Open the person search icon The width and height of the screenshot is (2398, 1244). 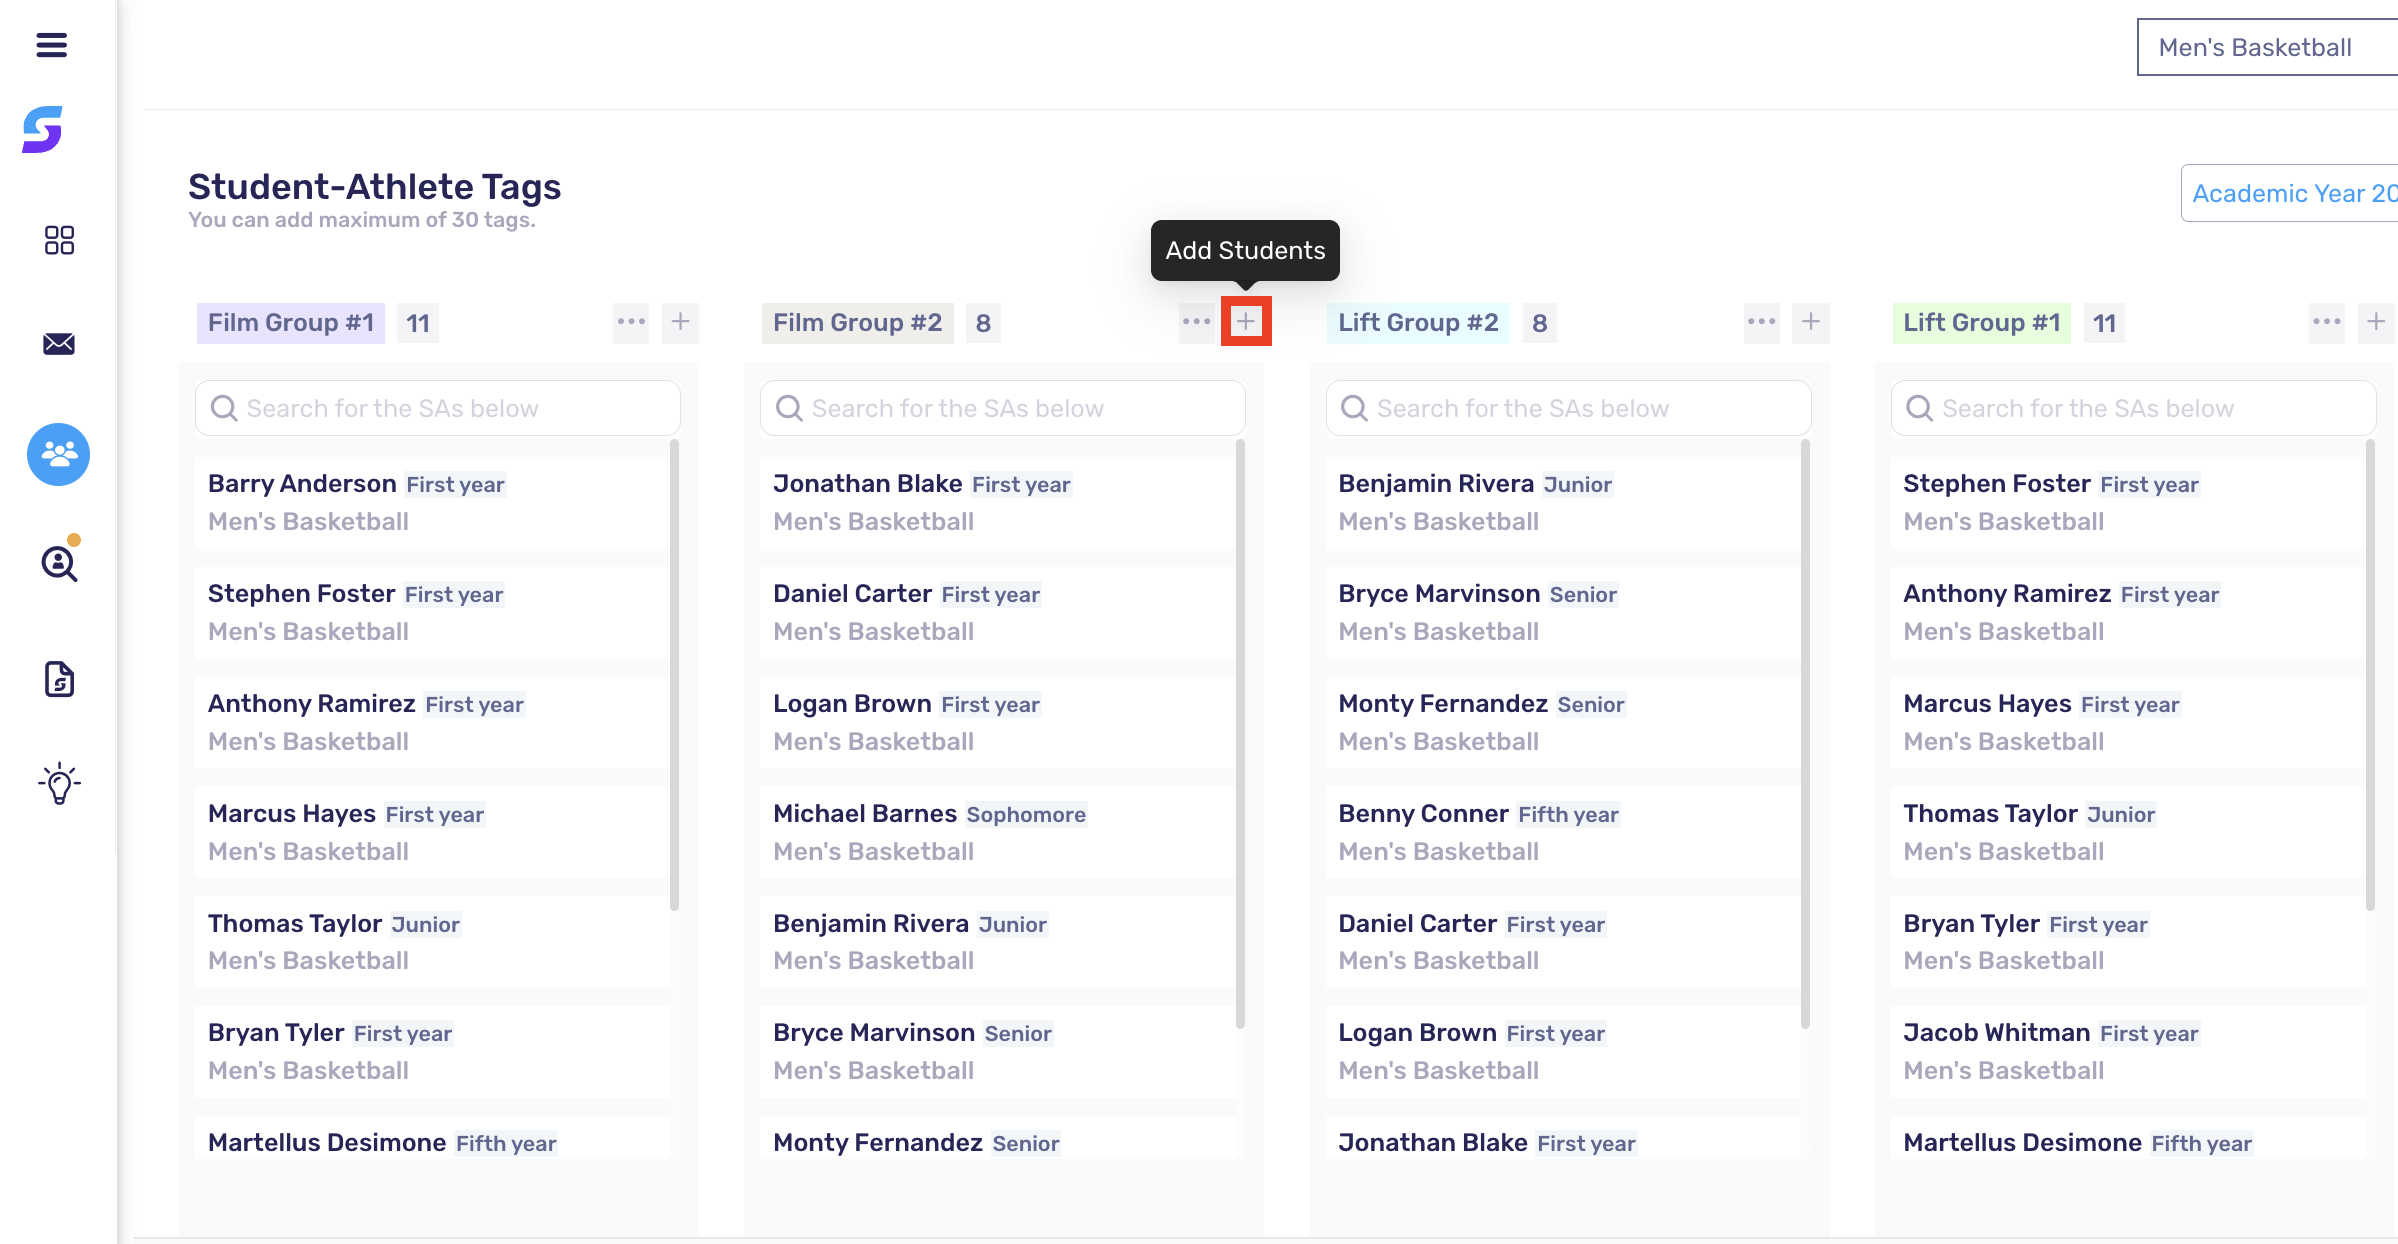click(59, 563)
